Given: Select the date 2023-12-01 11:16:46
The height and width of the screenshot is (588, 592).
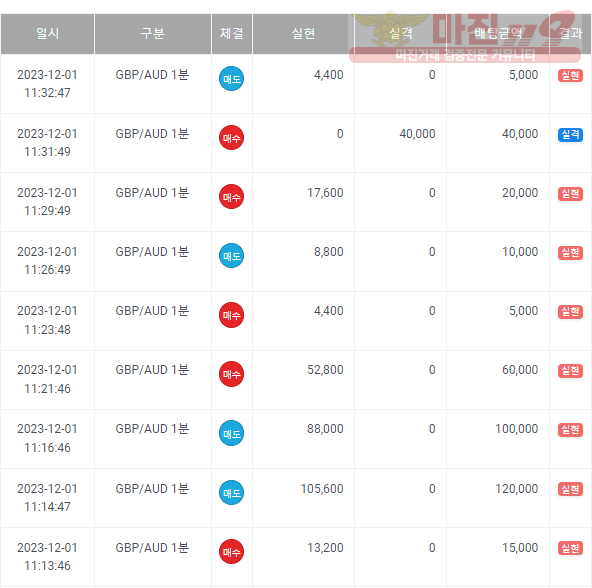Looking at the screenshot, I should point(47,438).
